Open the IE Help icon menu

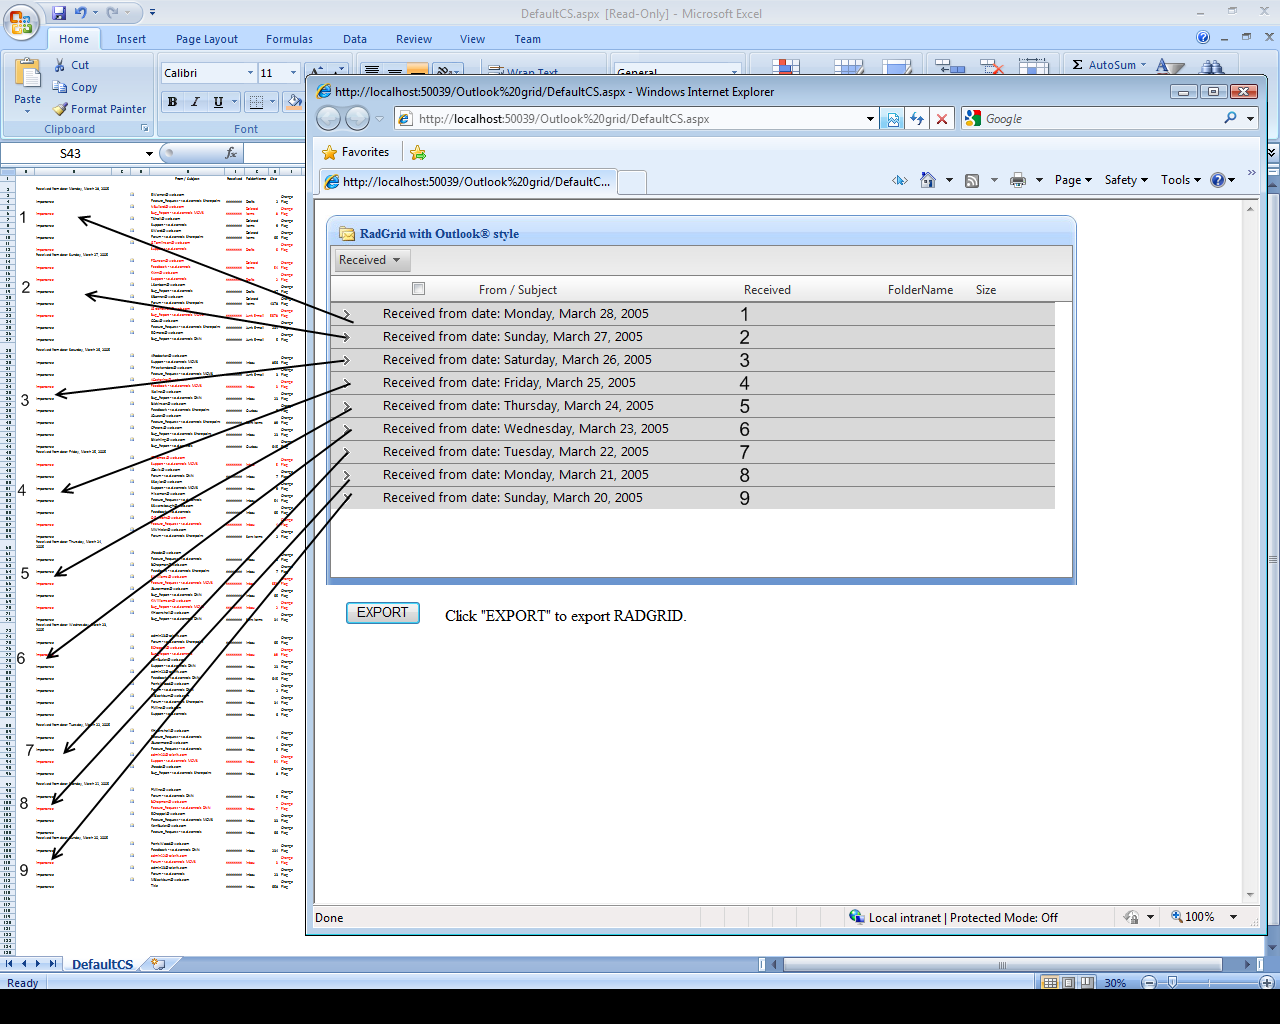tap(1217, 180)
